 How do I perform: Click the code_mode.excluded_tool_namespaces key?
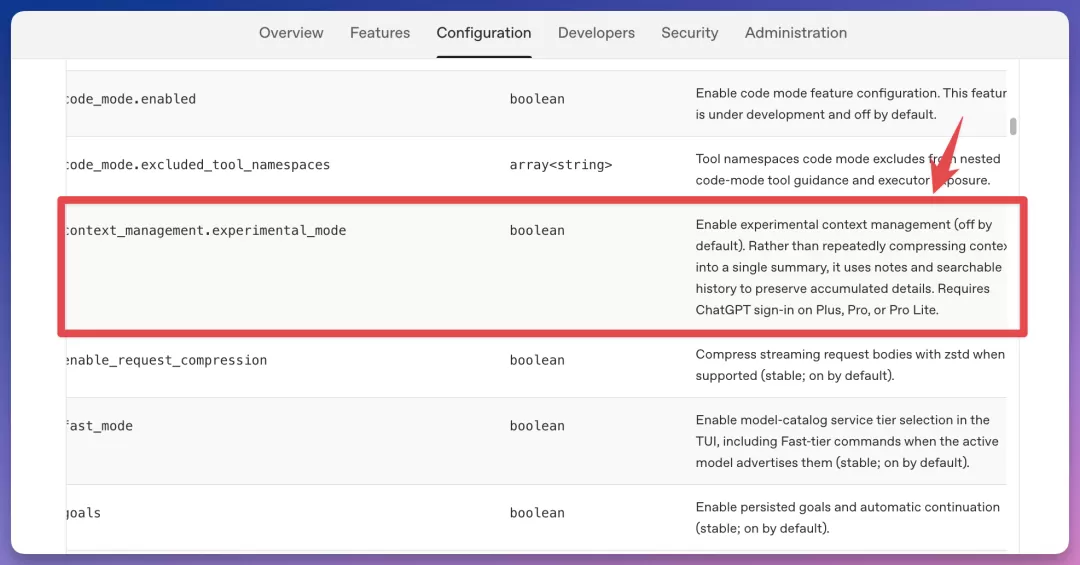click(198, 165)
